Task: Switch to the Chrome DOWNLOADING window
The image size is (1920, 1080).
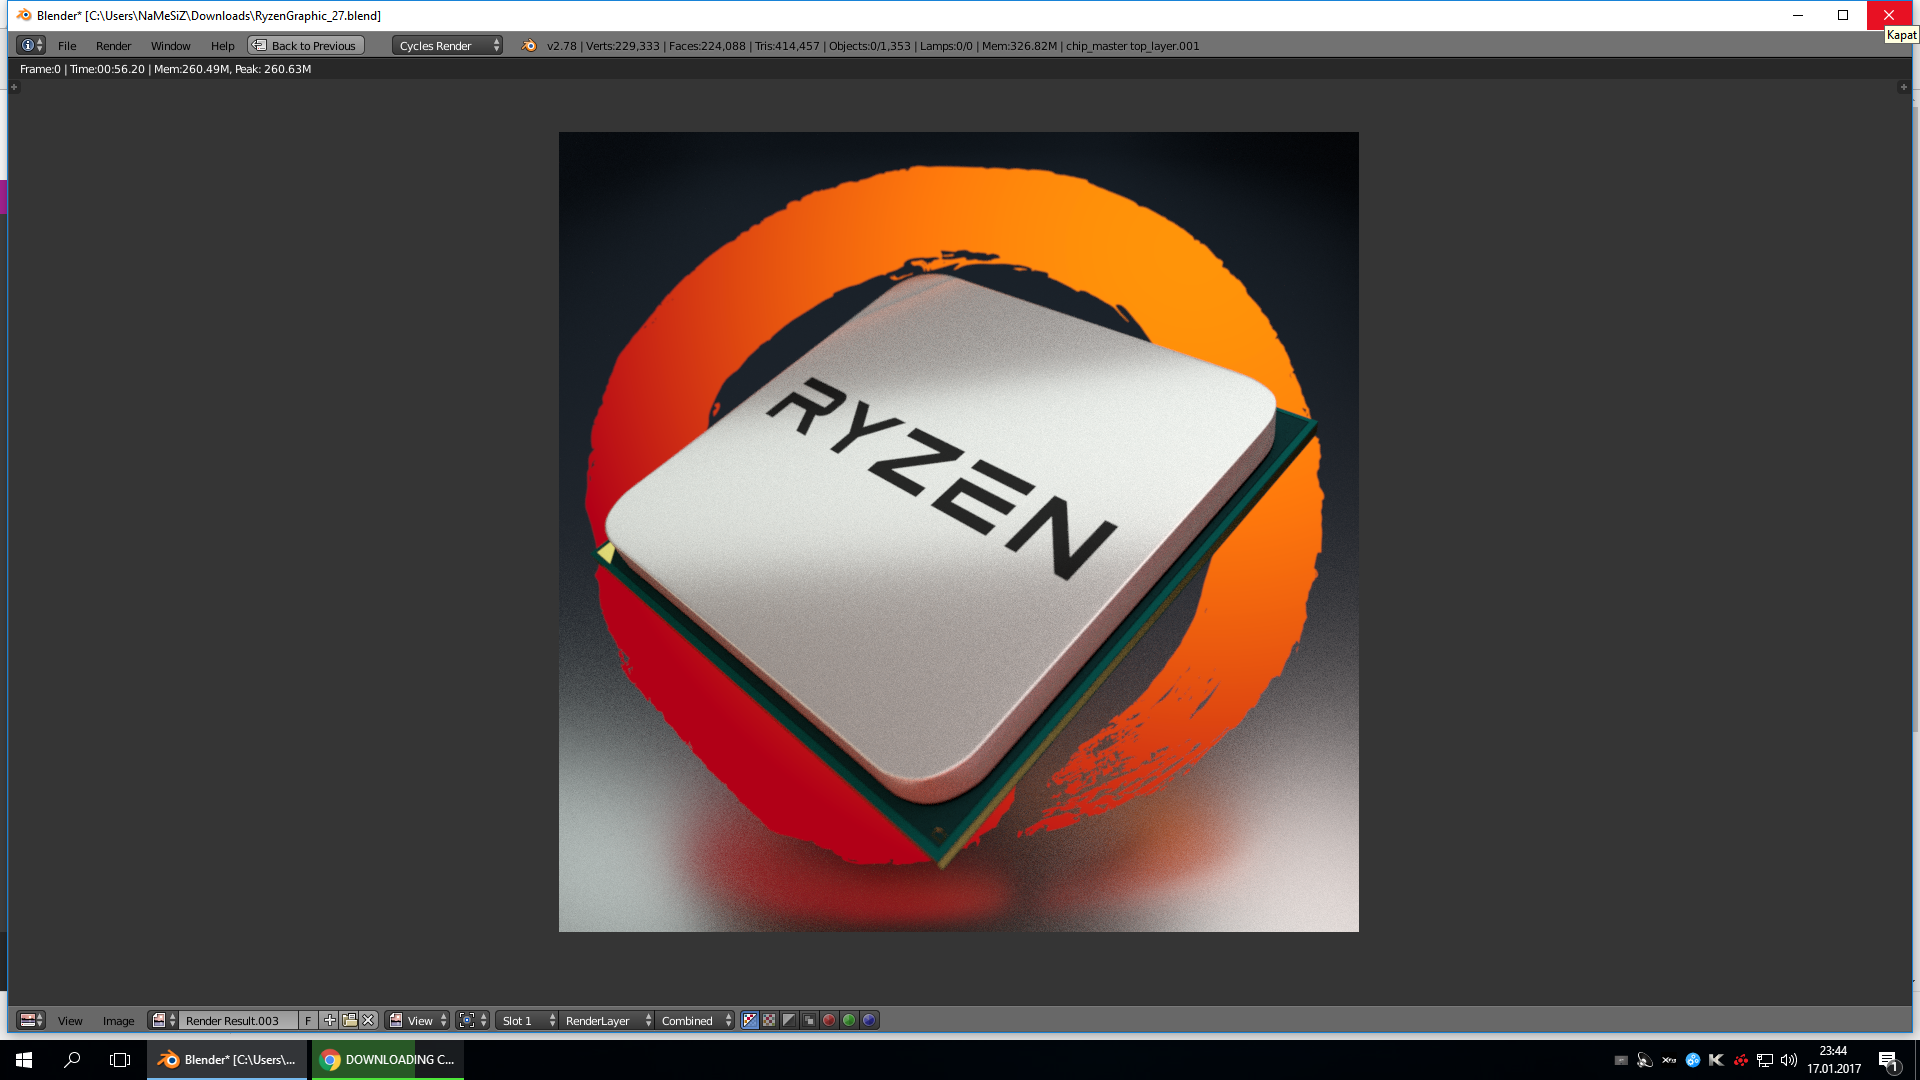Action: tap(388, 1060)
